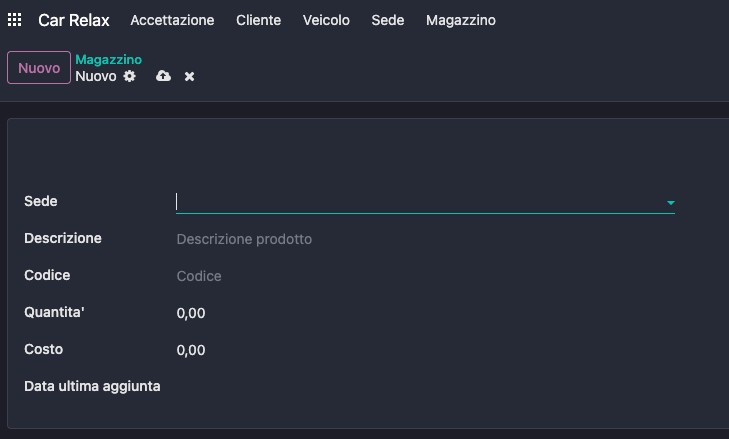Image resolution: width=729 pixels, height=439 pixels.
Task: Open the Magazzino top menu
Action: [461, 20]
